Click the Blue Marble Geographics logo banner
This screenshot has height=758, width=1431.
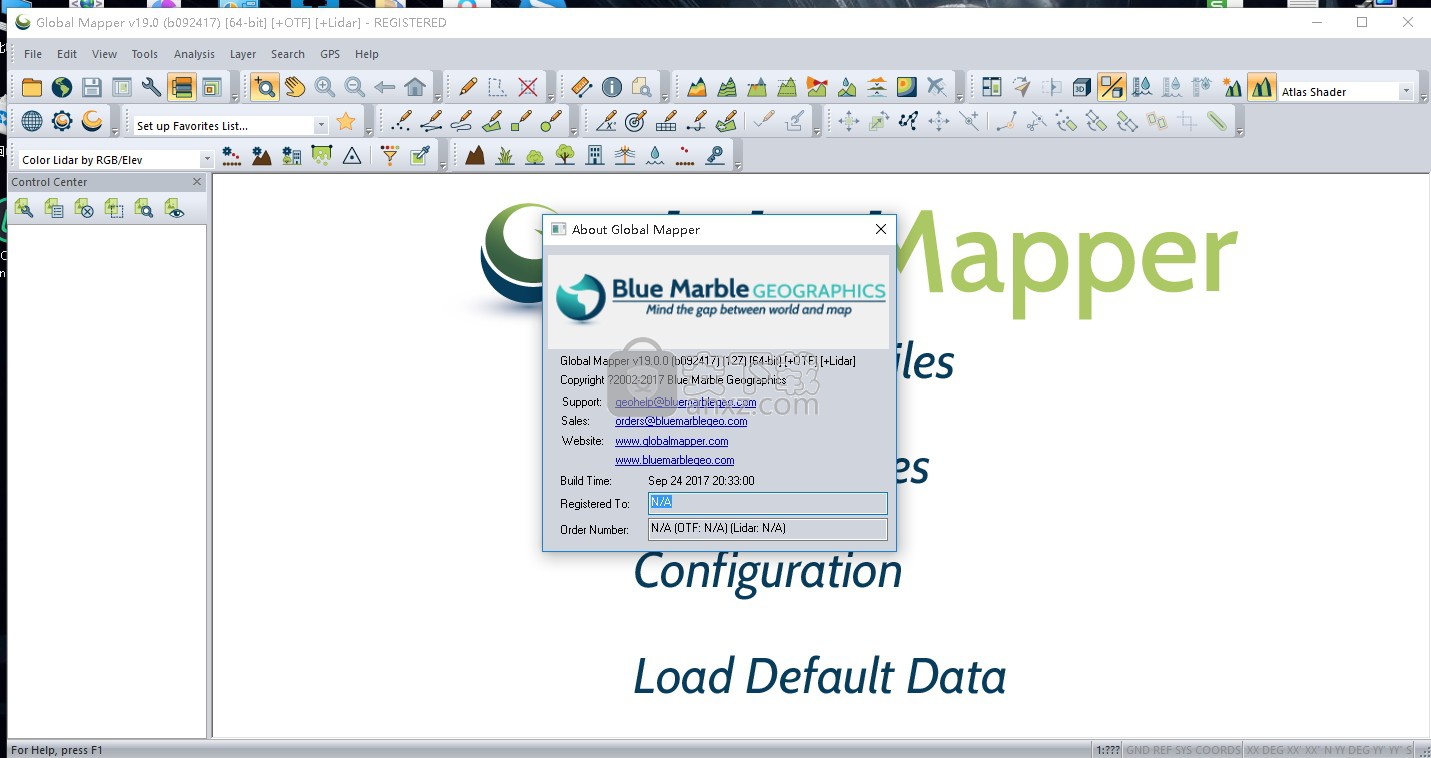[719, 301]
